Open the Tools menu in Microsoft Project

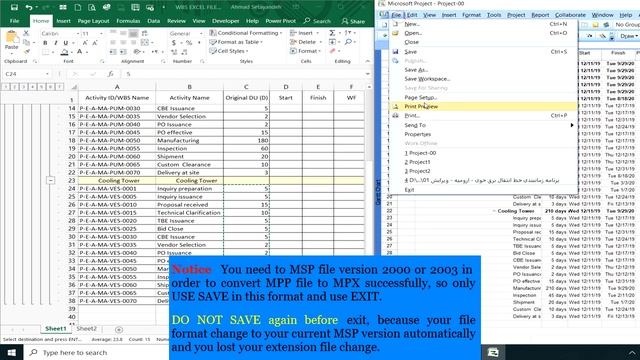pyautogui.click(x=494, y=15)
